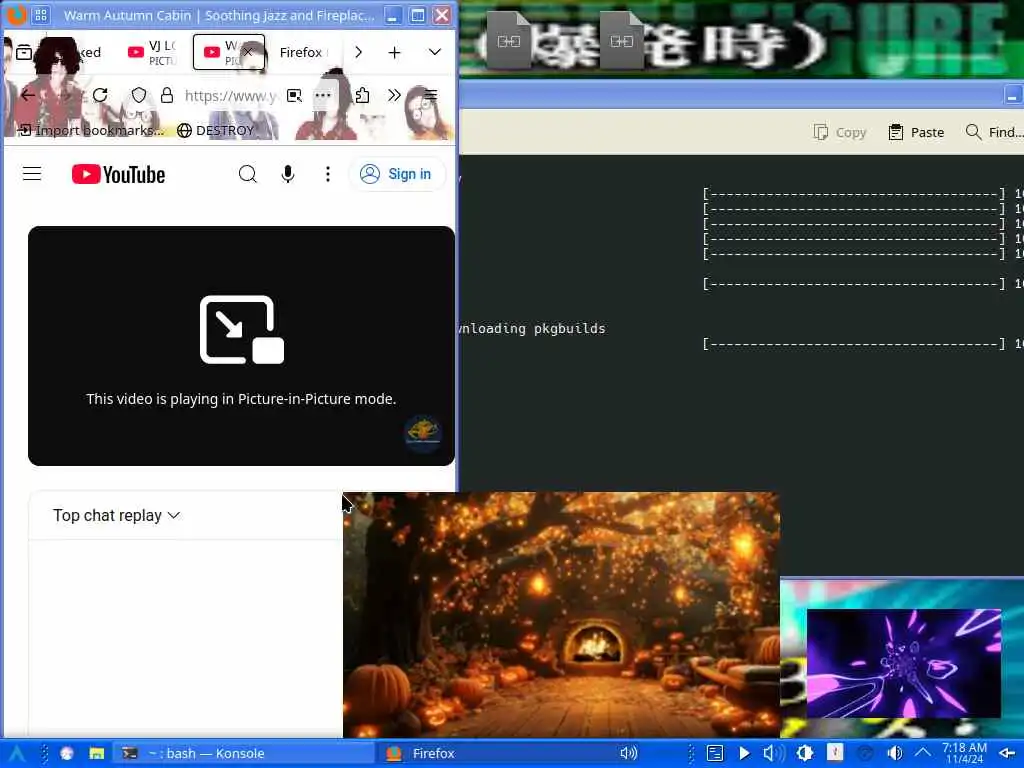Click the autumn fireplace Picture-in-Picture video
This screenshot has height=768, width=1024.
click(x=561, y=615)
